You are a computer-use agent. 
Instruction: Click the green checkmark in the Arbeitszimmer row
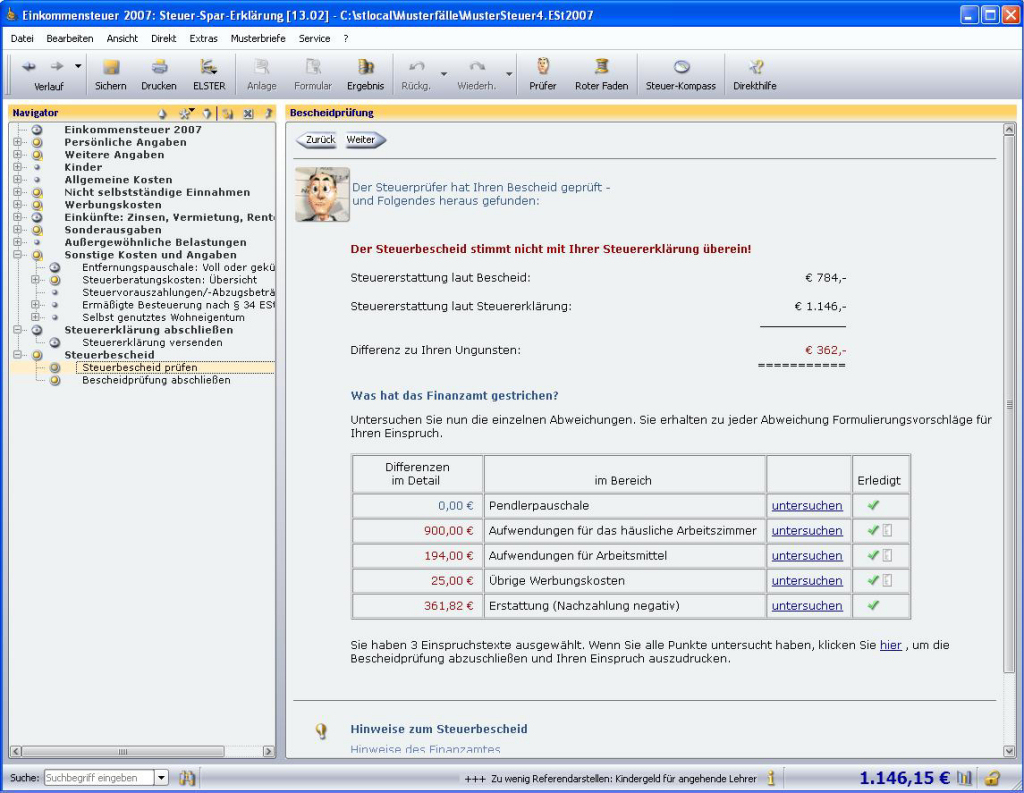click(x=873, y=530)
